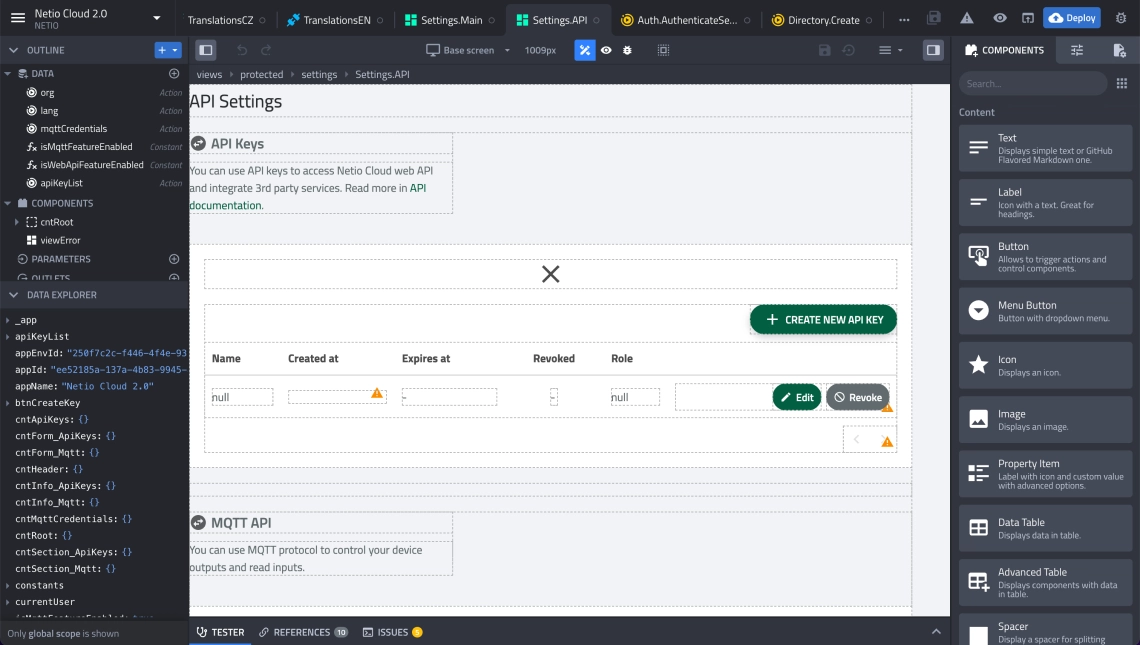This screenshot has height=645, width=1140.
Task: Click the undo arrow in editor toolbar
Action: coord(242,50)
